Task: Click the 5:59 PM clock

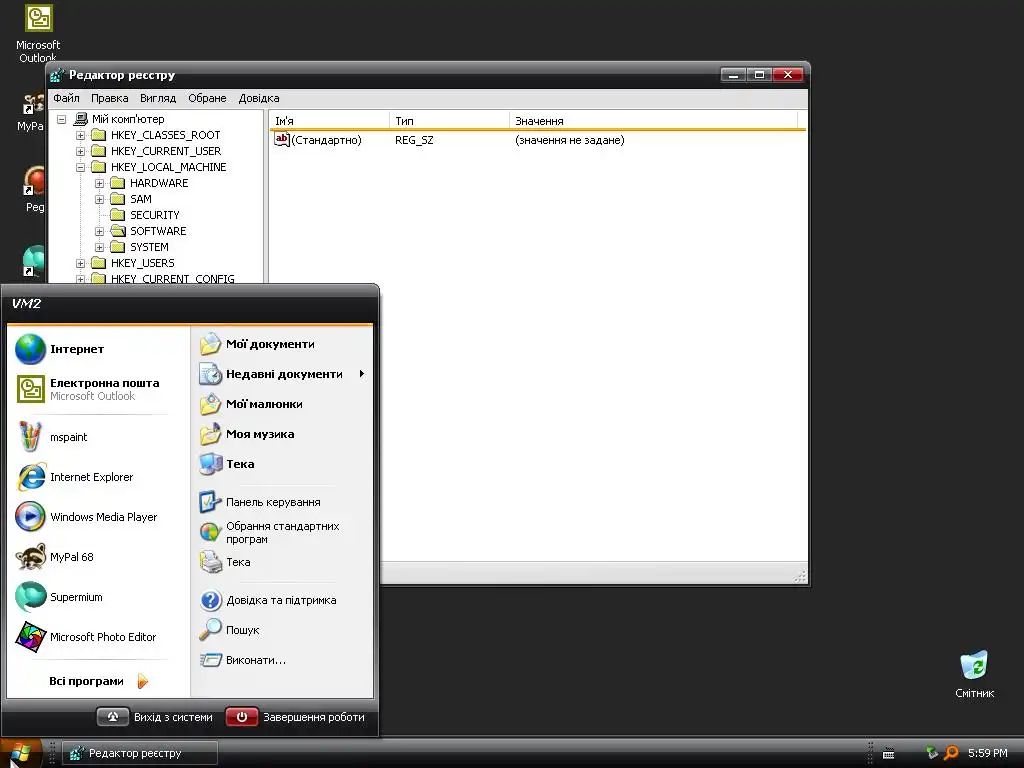Action: coord(987,753)
